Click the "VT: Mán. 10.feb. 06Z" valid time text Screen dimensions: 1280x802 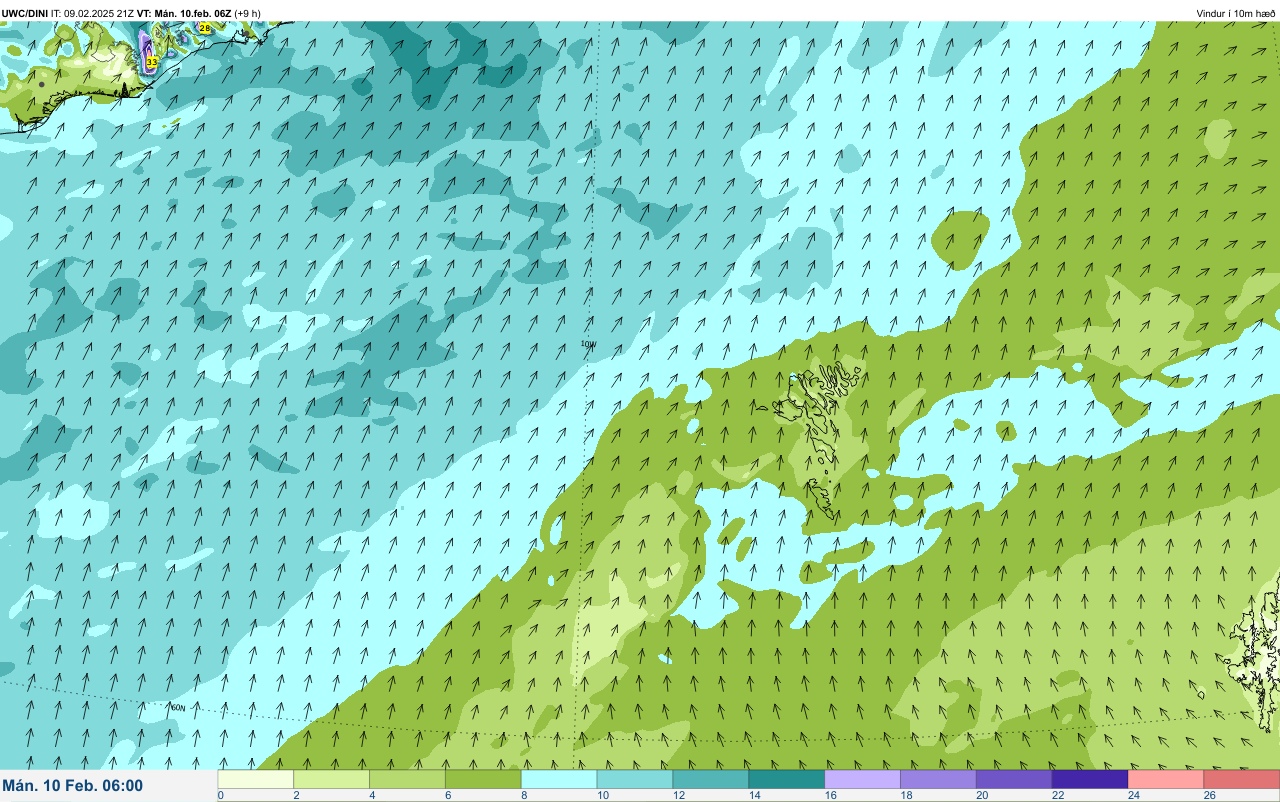pos(183,13)
